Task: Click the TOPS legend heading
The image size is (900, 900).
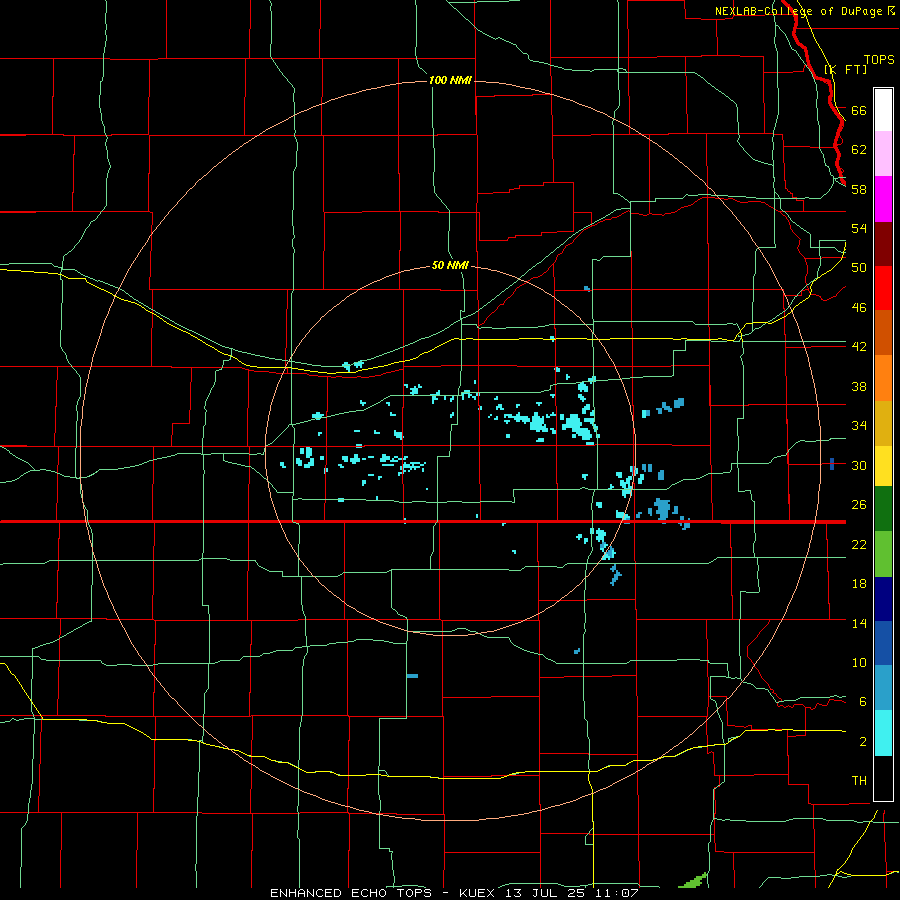Action: [x=879, y=59]
